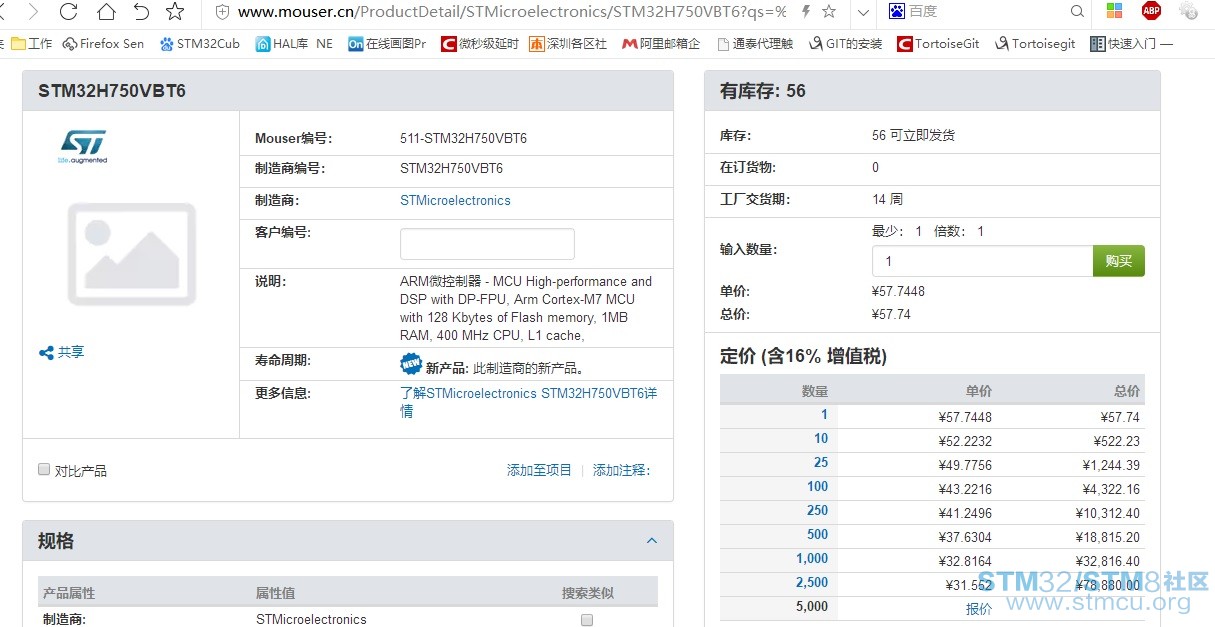Screen dimensions: 1215x627
Task: Open the address bar dropdown chevron
Action: point(864,12)
